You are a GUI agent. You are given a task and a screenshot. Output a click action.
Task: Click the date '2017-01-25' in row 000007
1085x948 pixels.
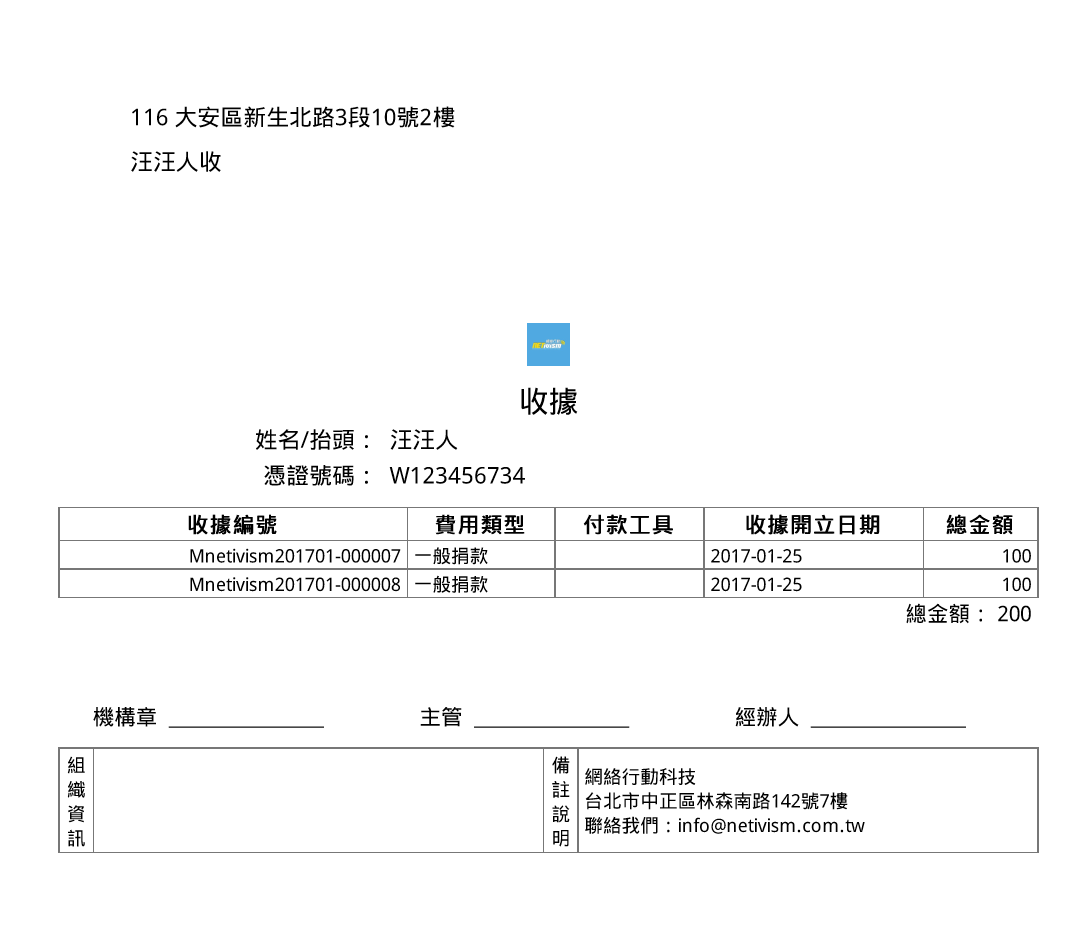tap(756, 556)
